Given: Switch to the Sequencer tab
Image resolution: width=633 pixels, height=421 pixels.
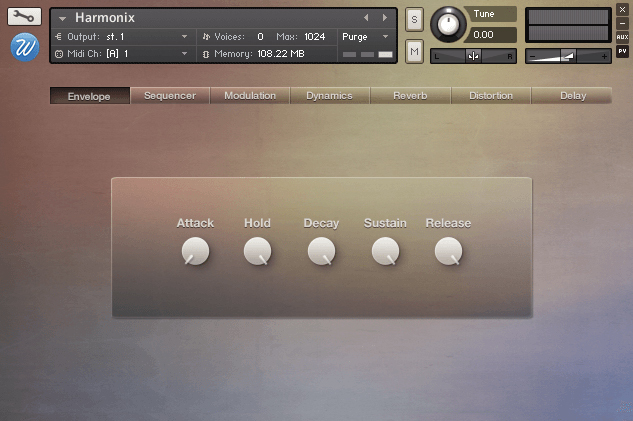Looking at the screenshot, I should tap(170, 96).
